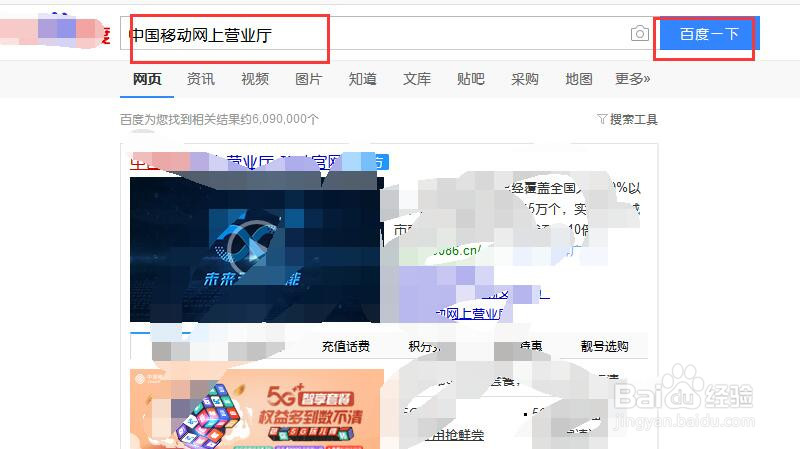Click result count text 百度为您找到相关结果约6,090,000个

click(219, 119)
